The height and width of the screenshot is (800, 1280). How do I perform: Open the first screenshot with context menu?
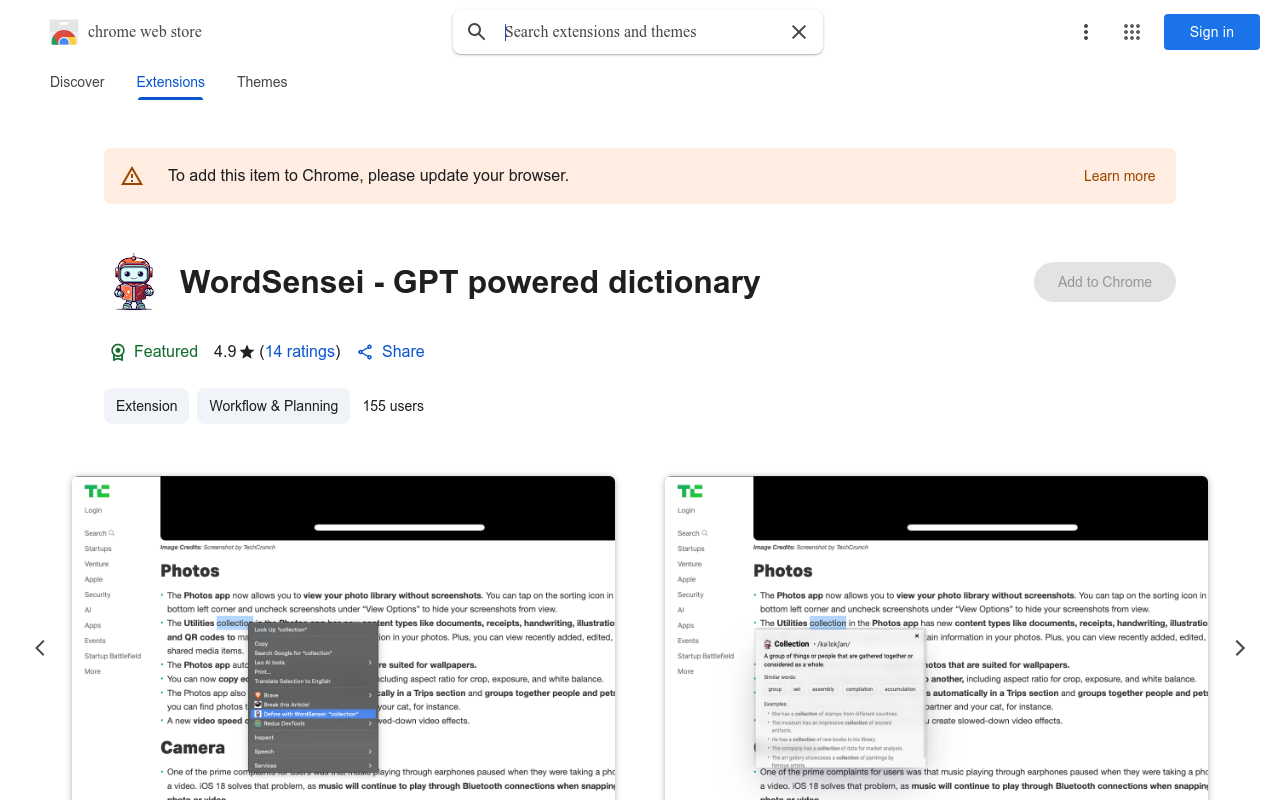point(343,638)
